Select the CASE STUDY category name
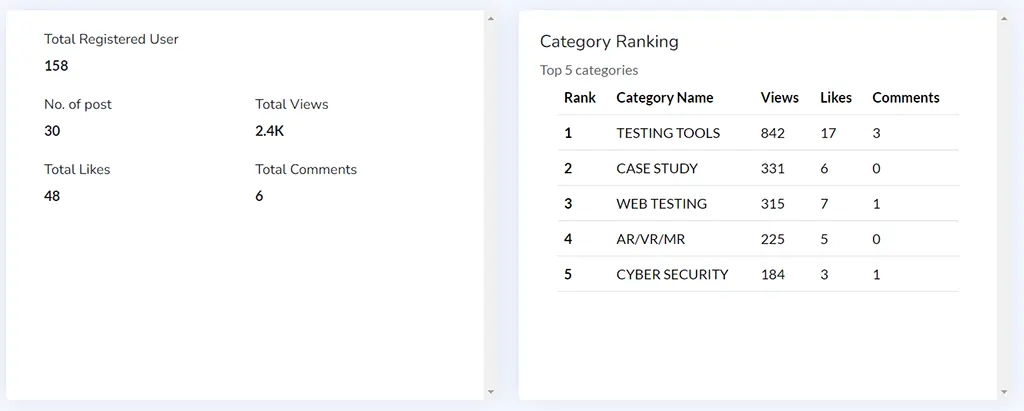This screenshot has height=411, width=1024. [x=657, y=168]
